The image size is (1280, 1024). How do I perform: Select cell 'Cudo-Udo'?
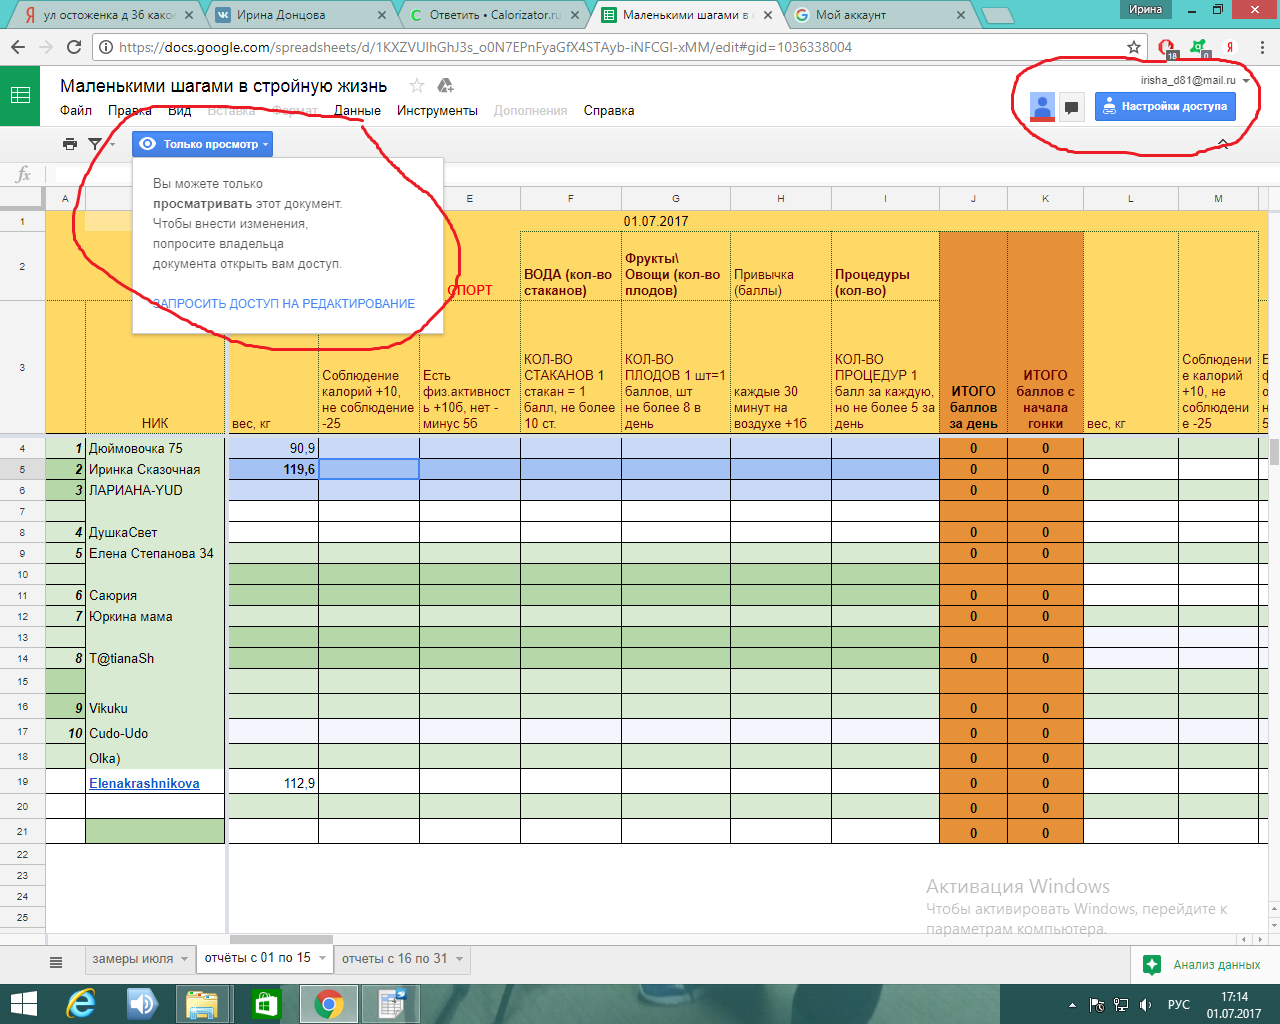click(x=155, y=733)
